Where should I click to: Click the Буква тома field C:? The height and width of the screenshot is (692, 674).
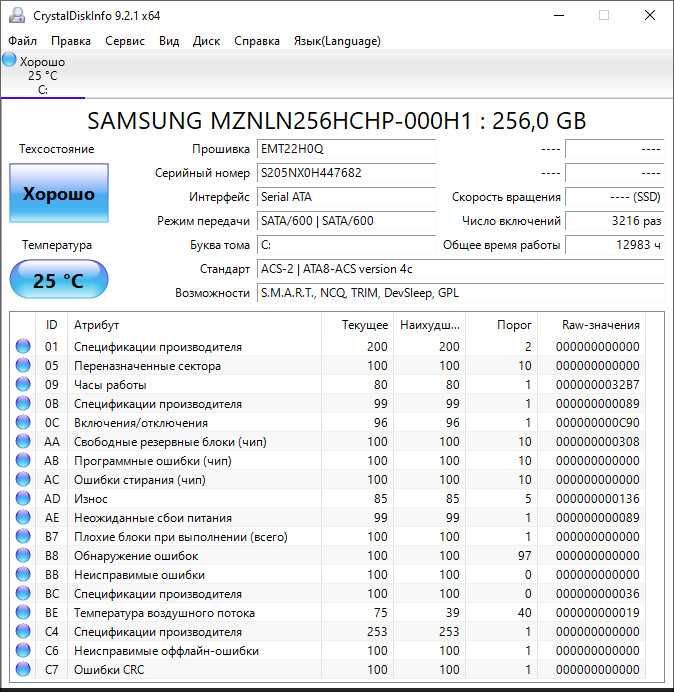pos(346,245)
